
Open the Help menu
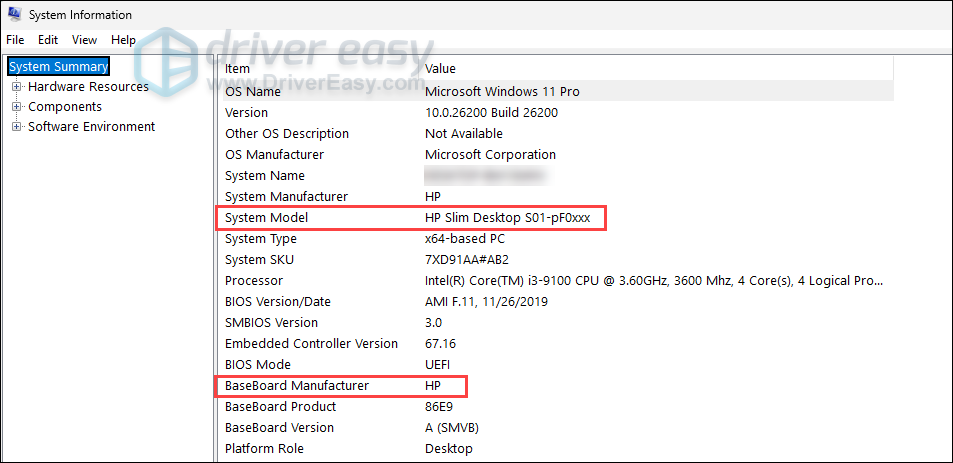[x=123, y=40]
